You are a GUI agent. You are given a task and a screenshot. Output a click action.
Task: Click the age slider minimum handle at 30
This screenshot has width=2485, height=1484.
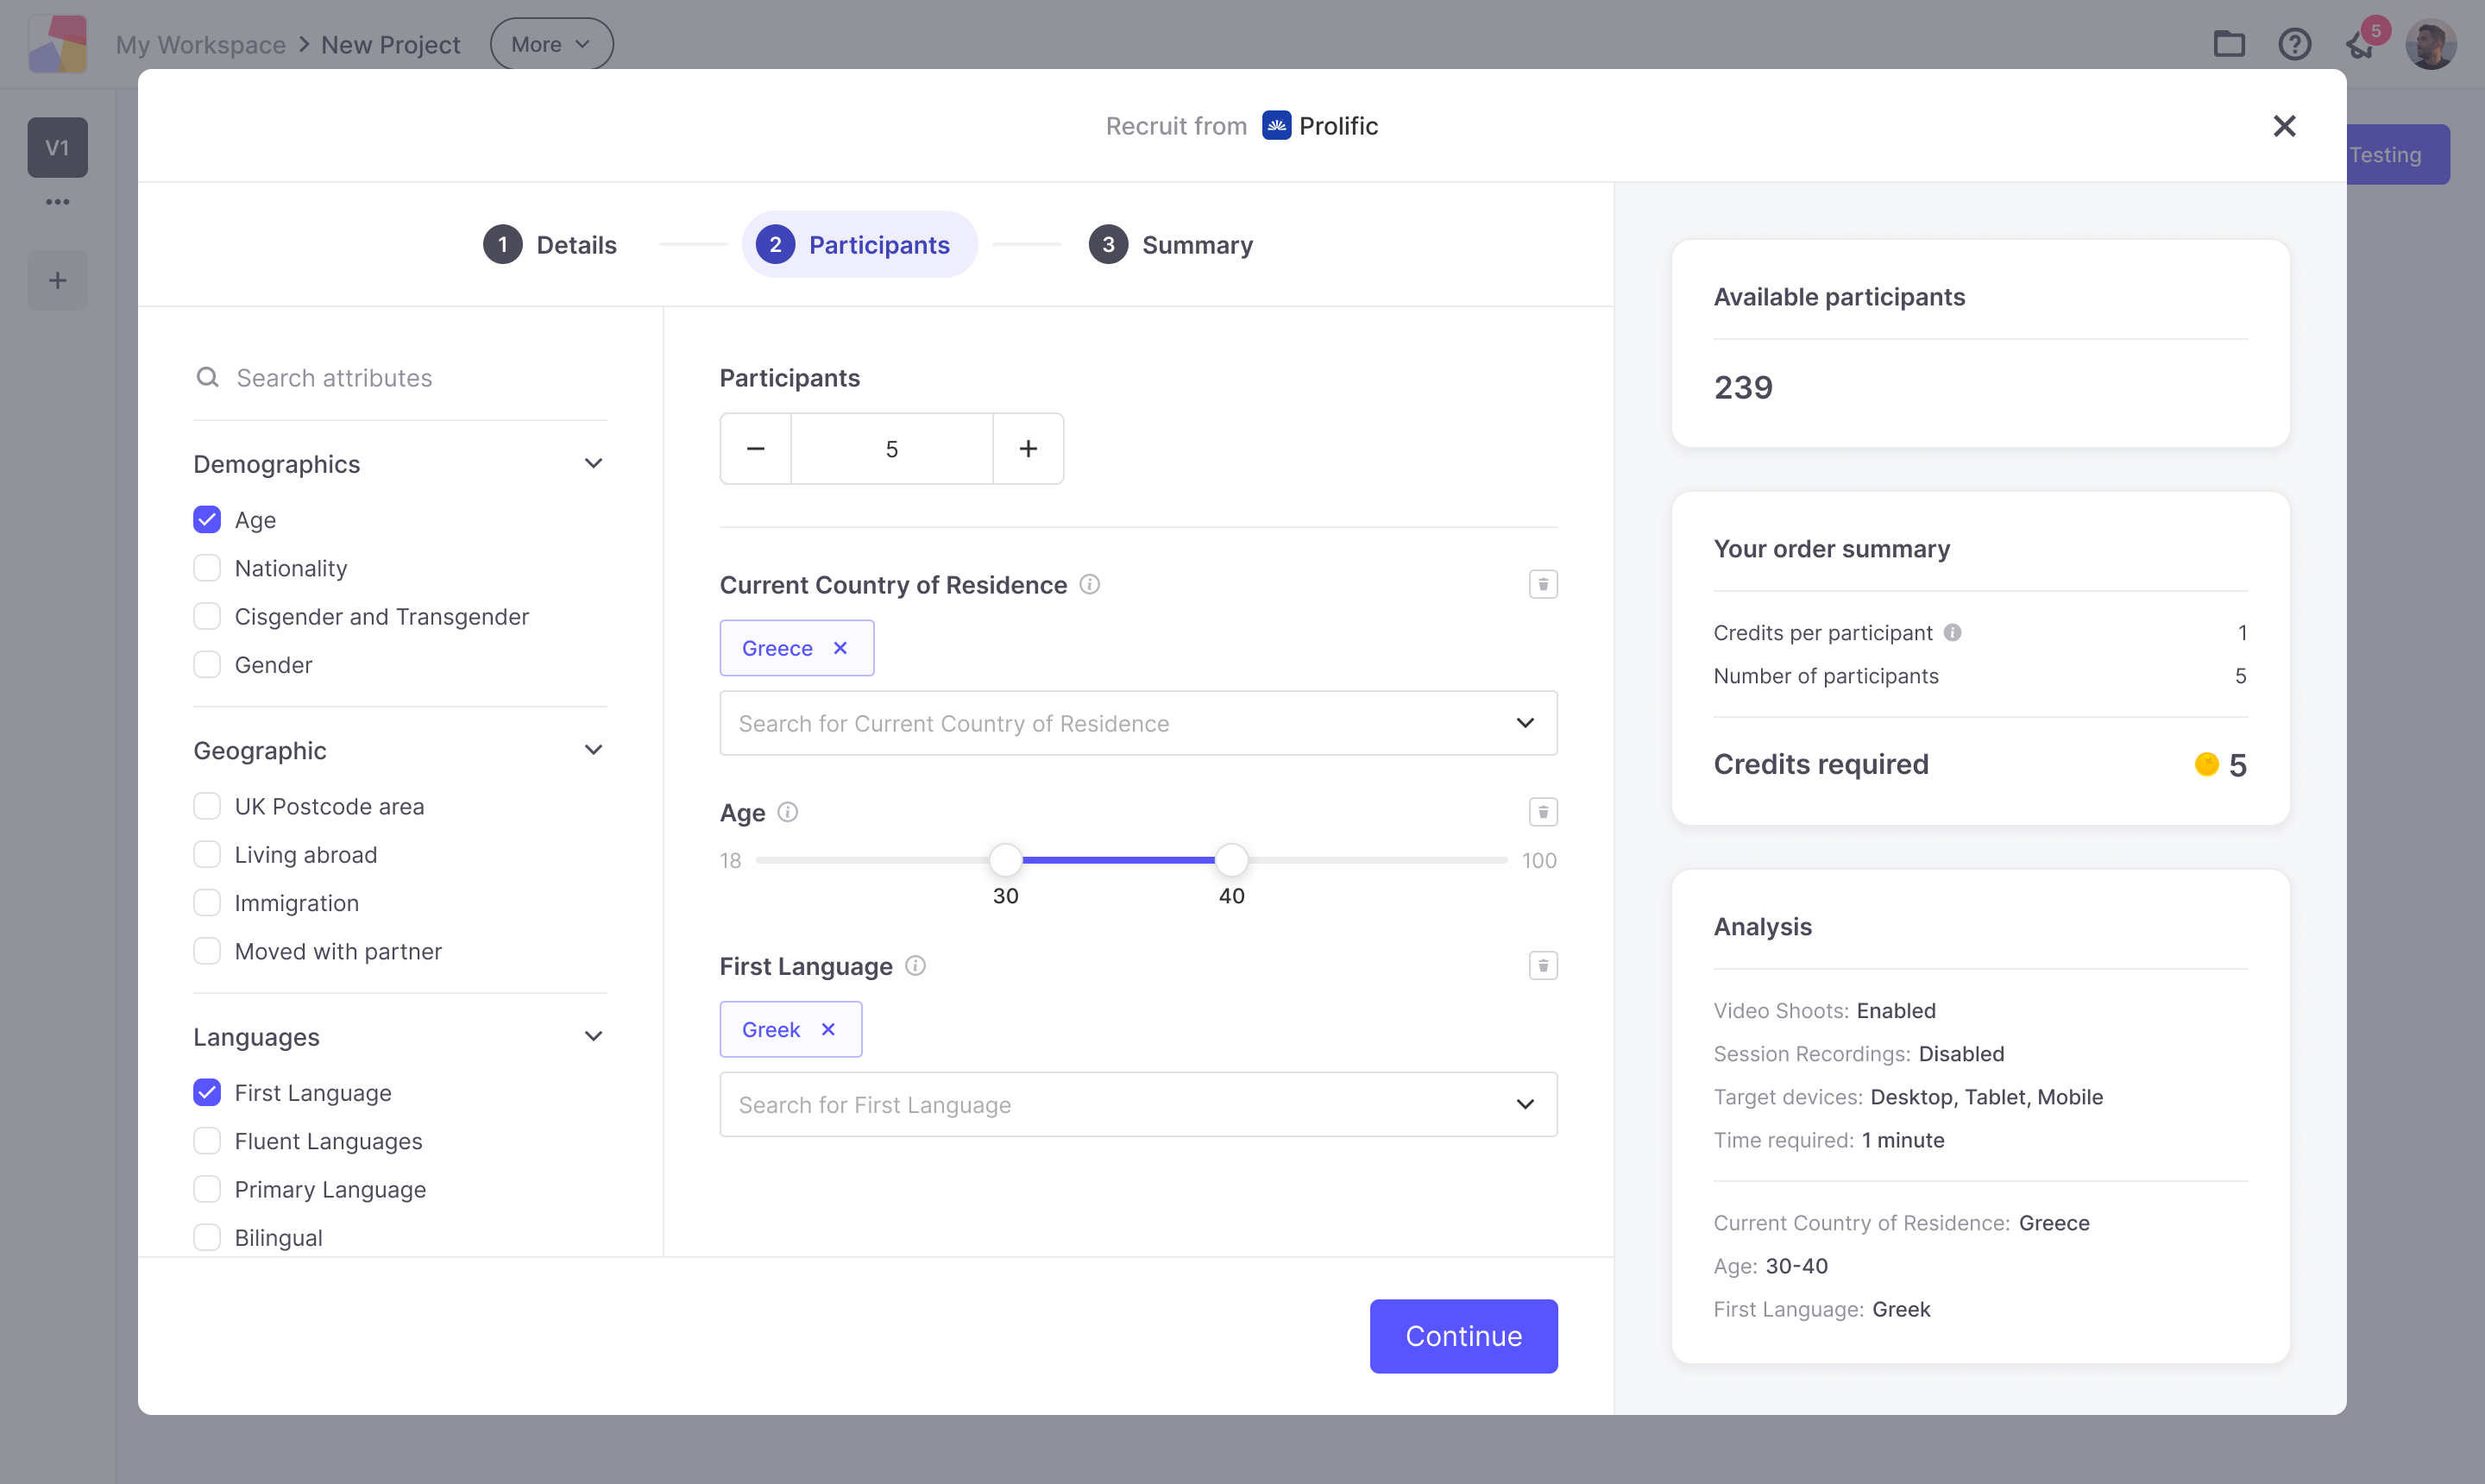[x=1005, y=860]
